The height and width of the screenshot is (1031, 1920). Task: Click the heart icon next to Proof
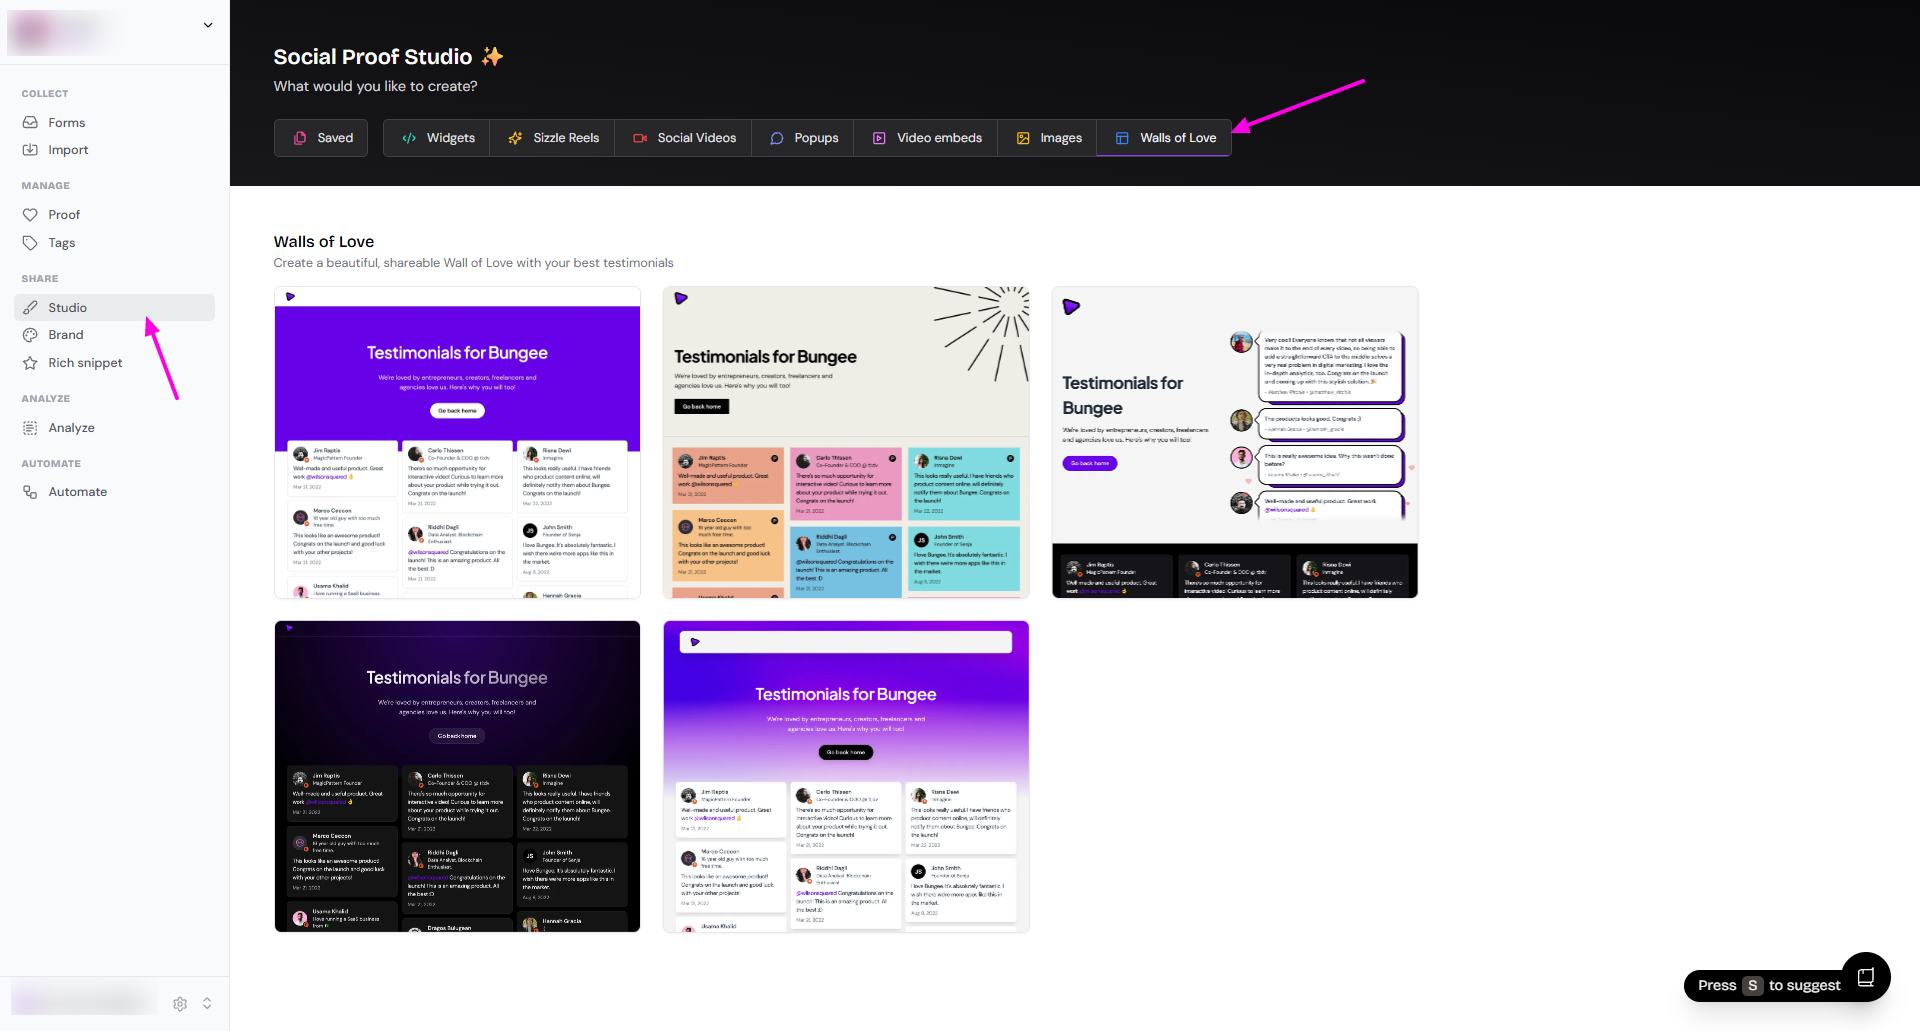pyautogui.click(x=30, y=215)
